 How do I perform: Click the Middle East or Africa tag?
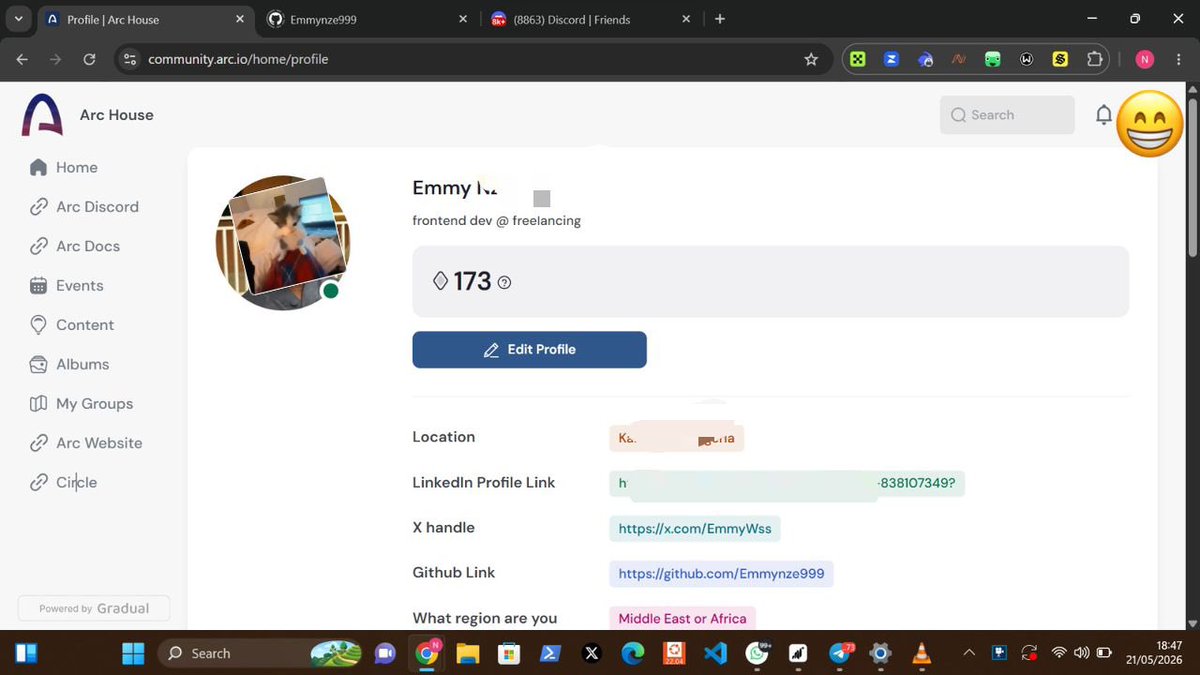[x=682, y=619]
